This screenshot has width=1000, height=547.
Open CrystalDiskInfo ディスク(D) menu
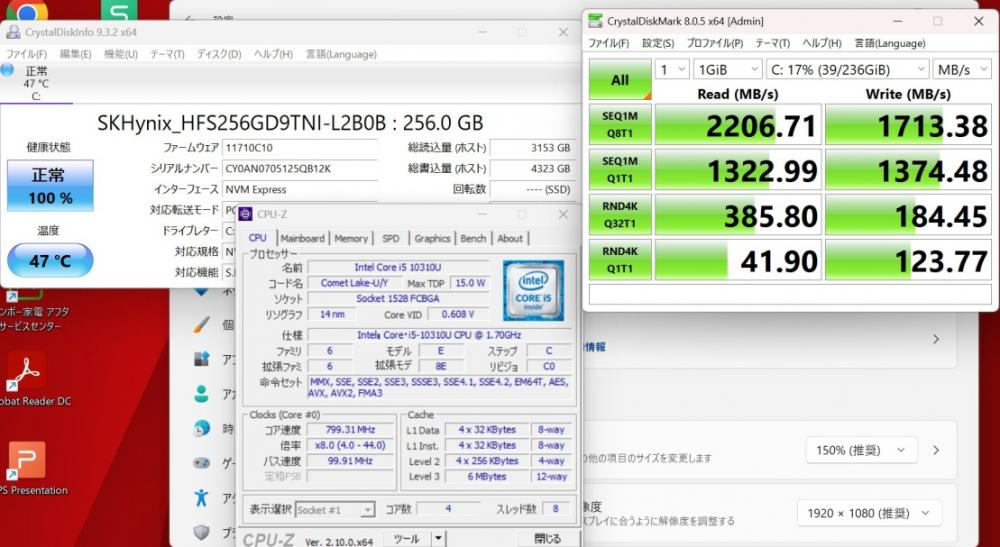[219, 54]
